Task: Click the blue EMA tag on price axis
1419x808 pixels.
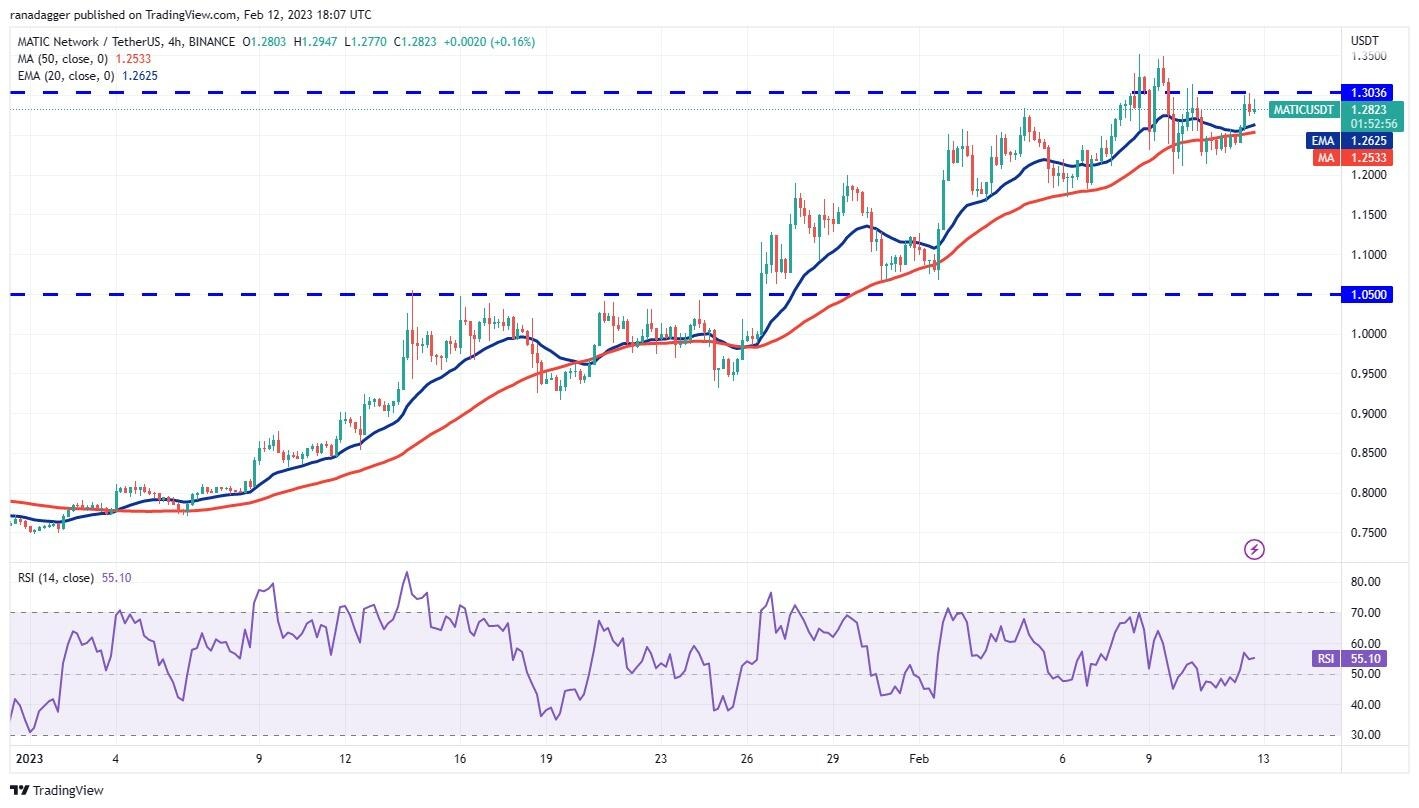Action: coord(1323,141)
